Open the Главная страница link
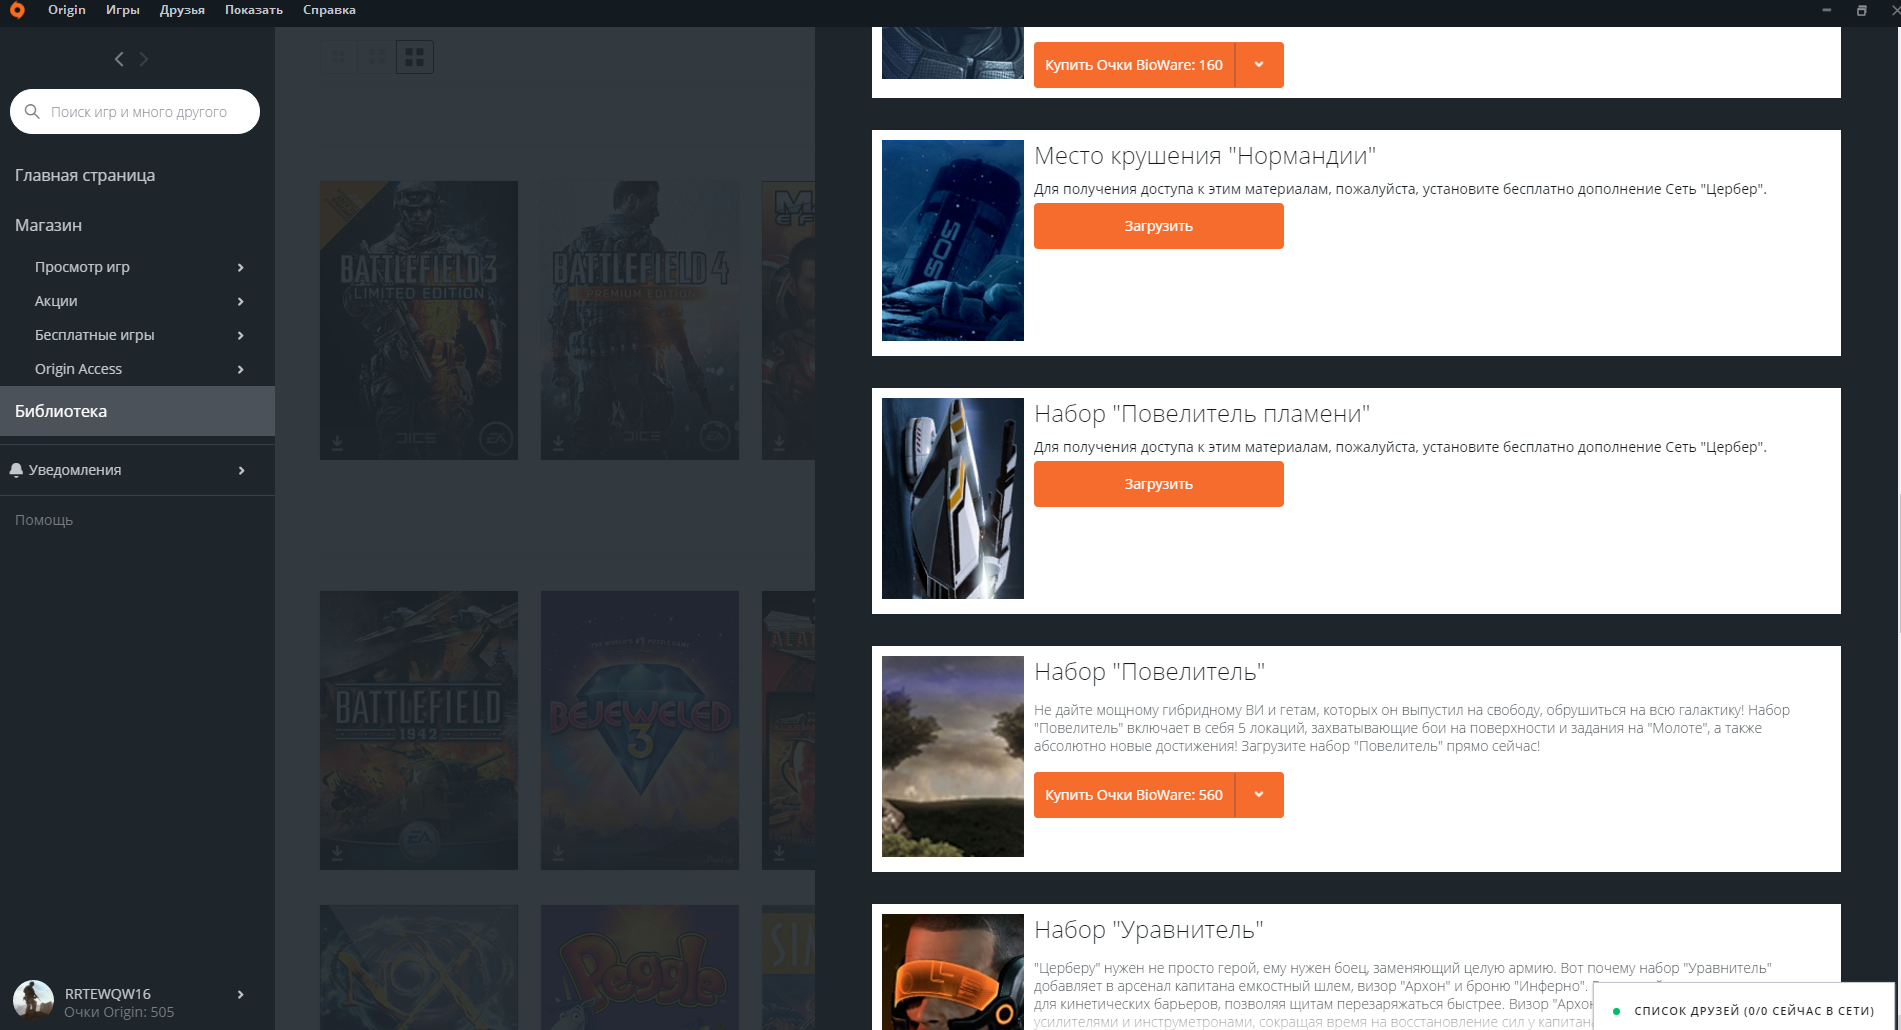 click(85, 175)
